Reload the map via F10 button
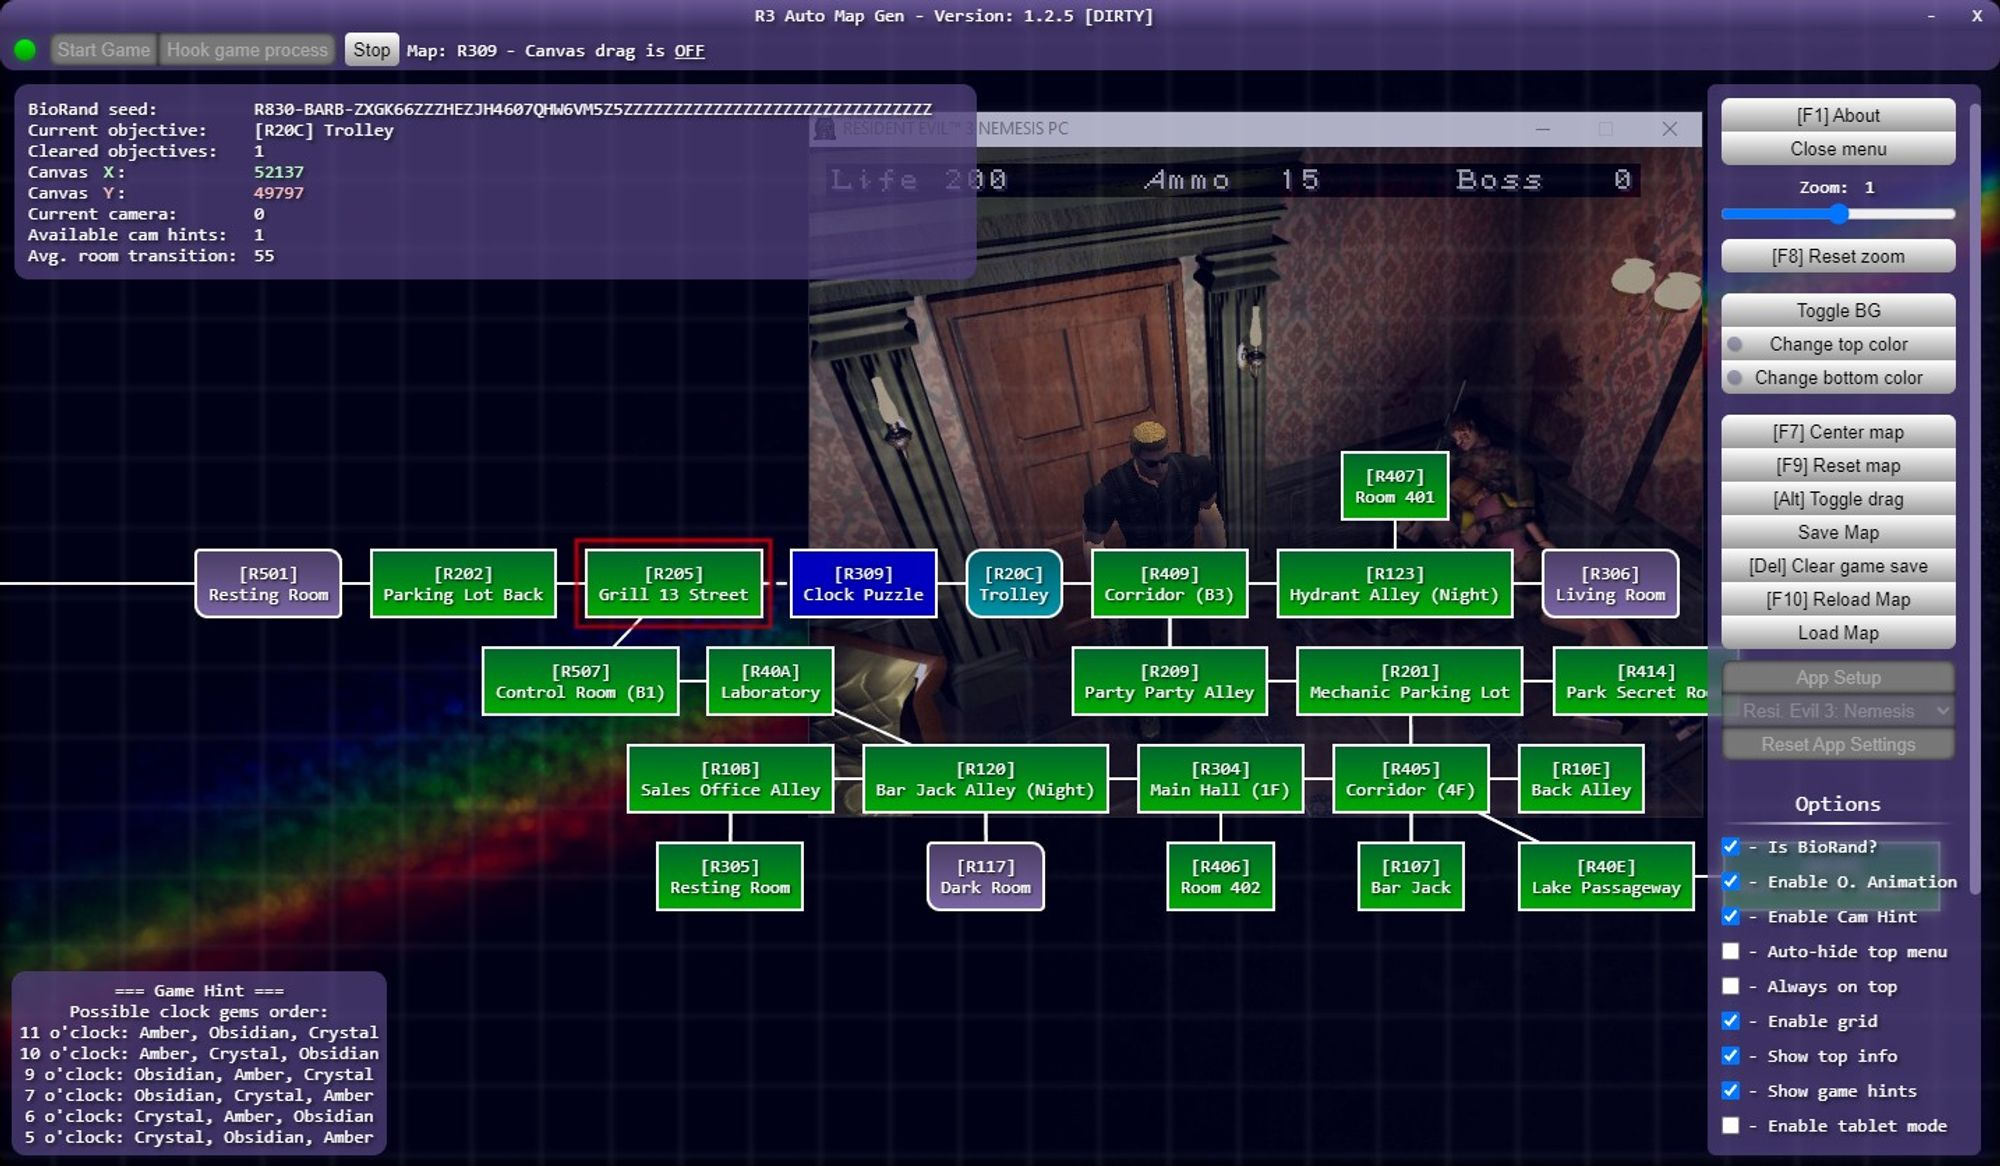This screenshot has height=1166, width=2000. tap(1838, 599)
